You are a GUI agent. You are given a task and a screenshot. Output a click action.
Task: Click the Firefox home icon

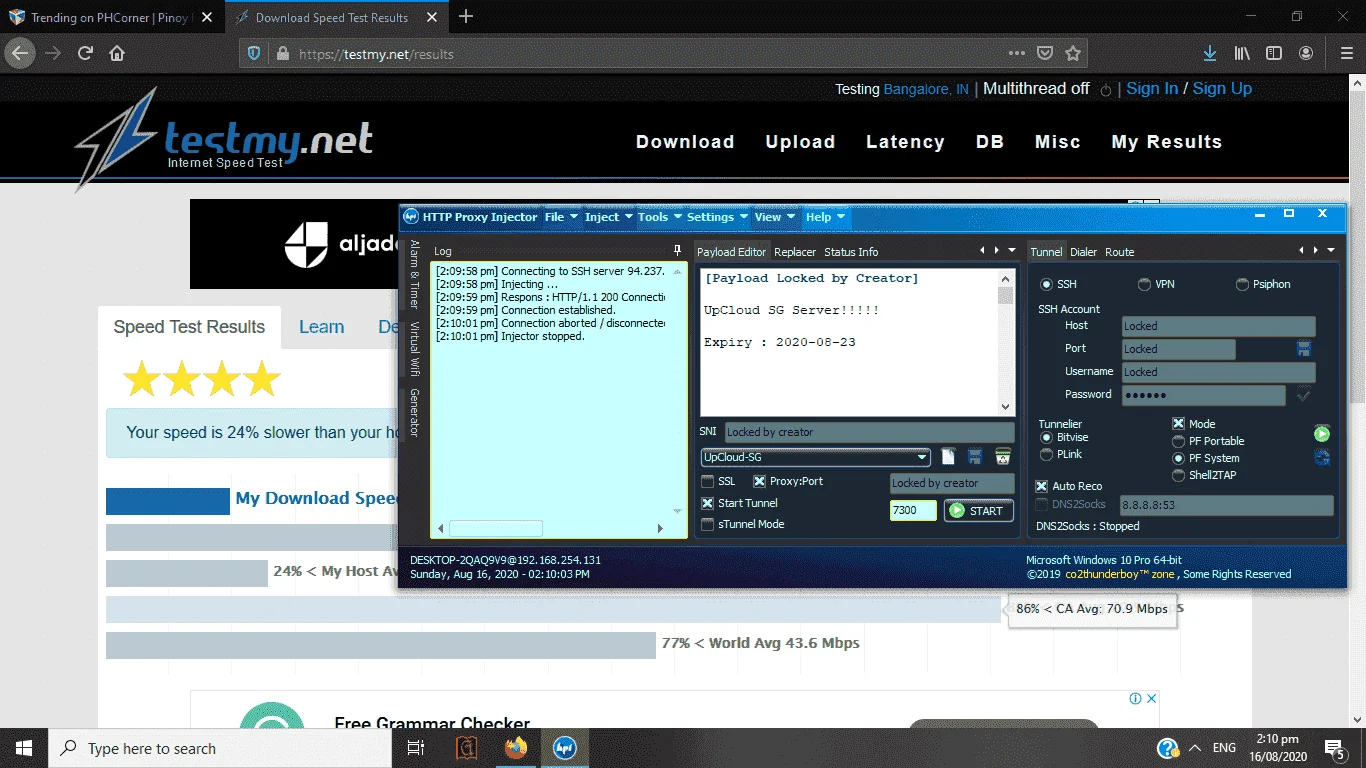tap(117, 53)
